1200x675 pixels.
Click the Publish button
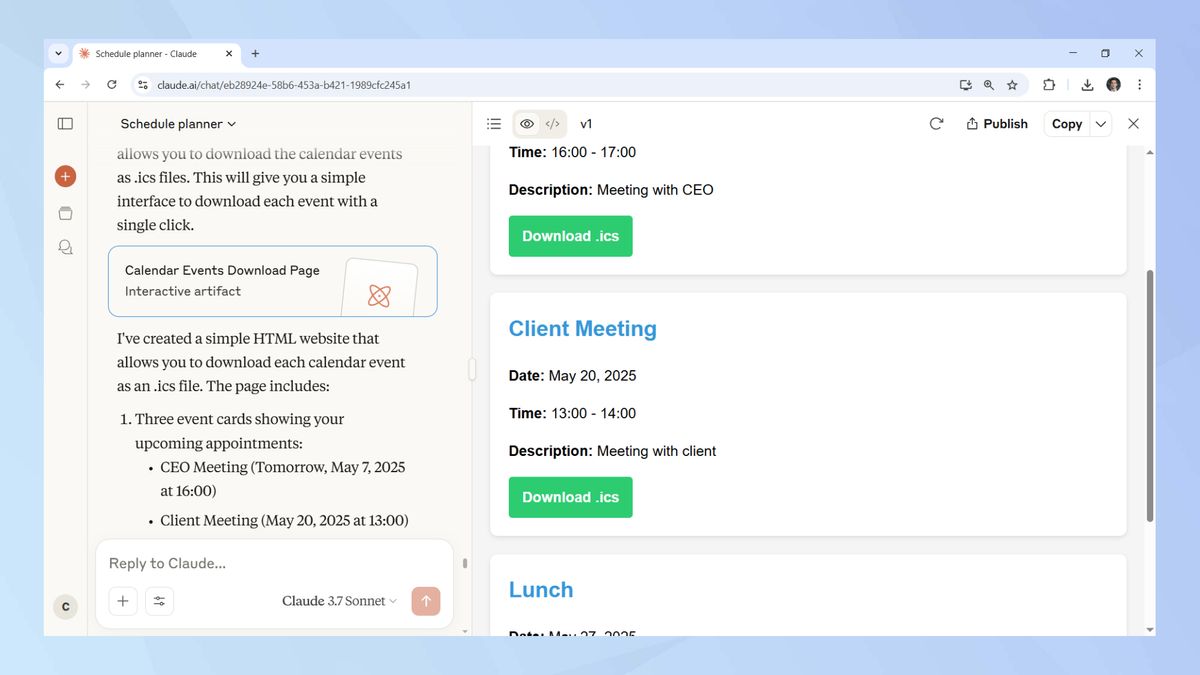click(997, 124)
